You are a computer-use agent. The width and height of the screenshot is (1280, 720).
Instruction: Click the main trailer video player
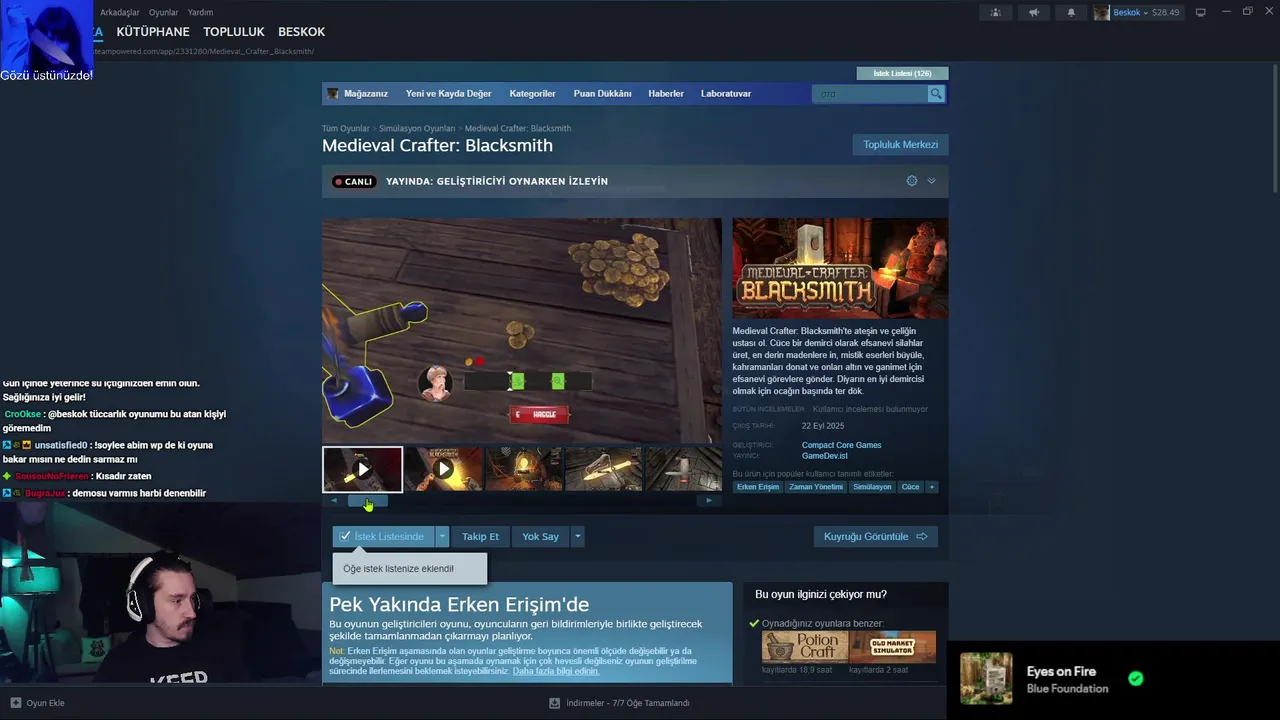click(521, 331)
